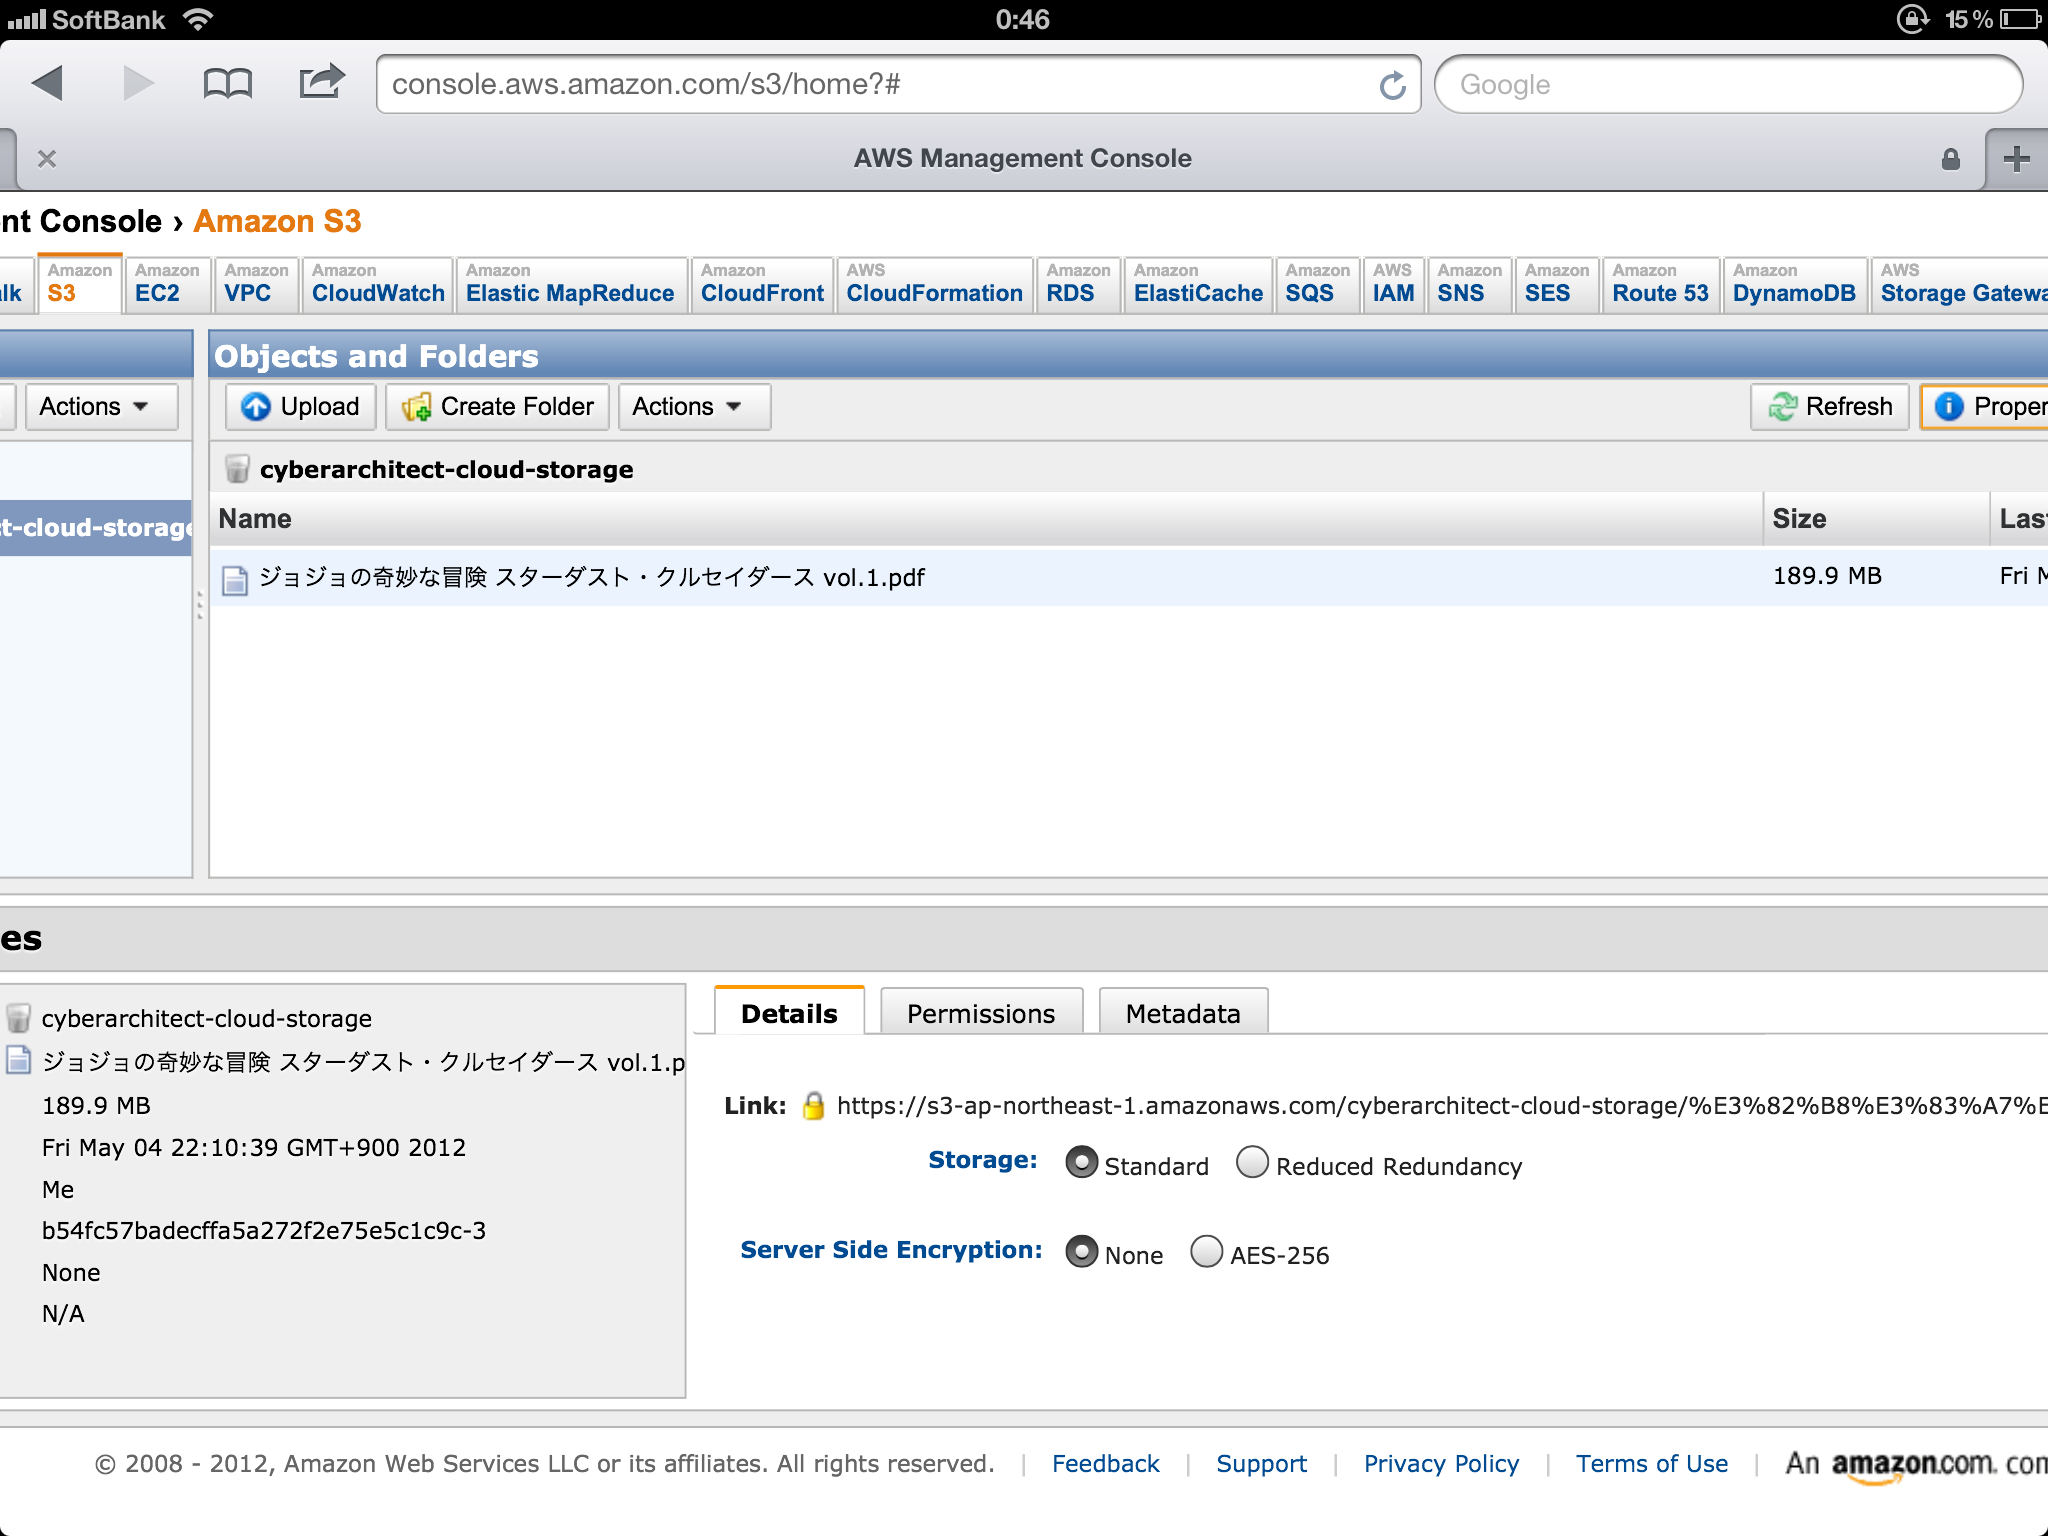The height and width of the screenshot is (1536, 2048).
Task: Open the objects Actions dropdown
Action: click(x=694, y=406)
